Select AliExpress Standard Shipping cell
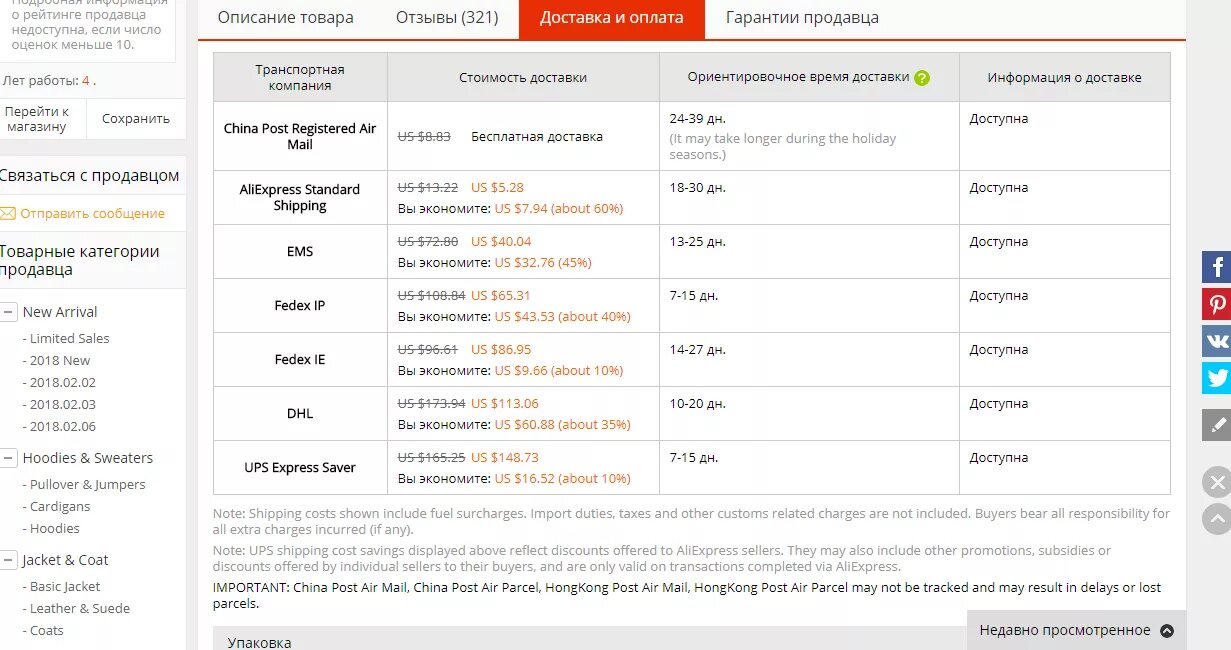Screen dimensions: 1231x650 coord(300,197)
